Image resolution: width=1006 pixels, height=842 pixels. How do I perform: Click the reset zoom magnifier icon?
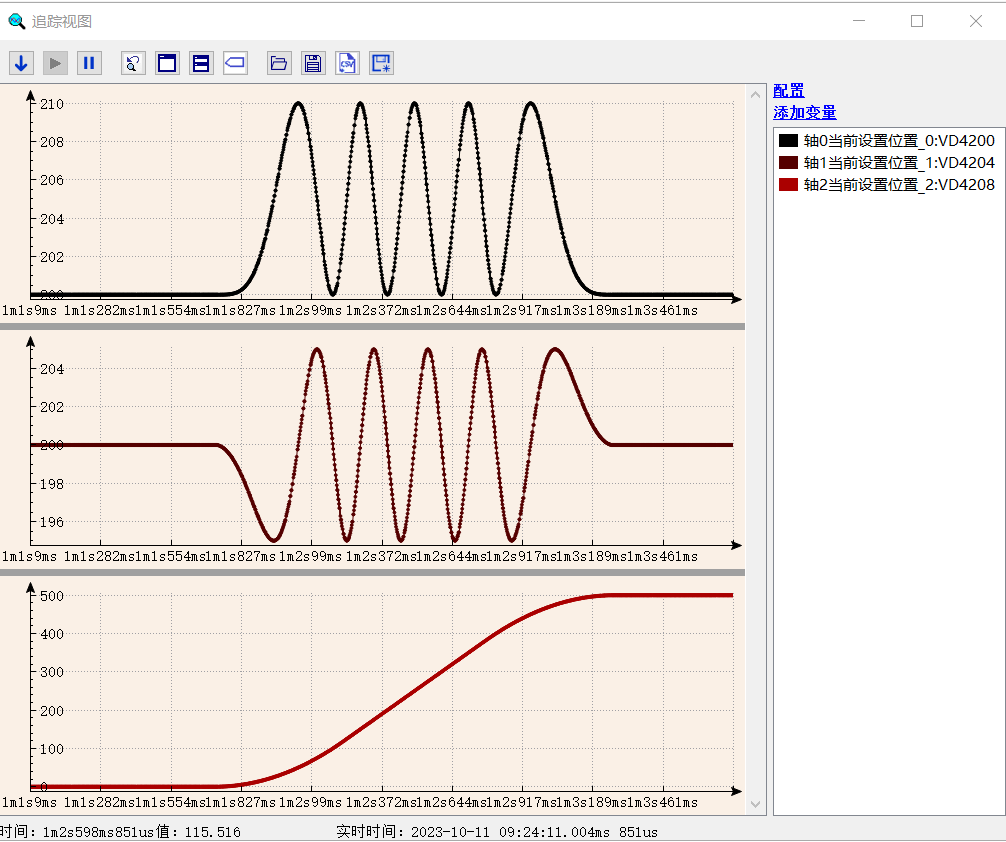click(133, 63)
